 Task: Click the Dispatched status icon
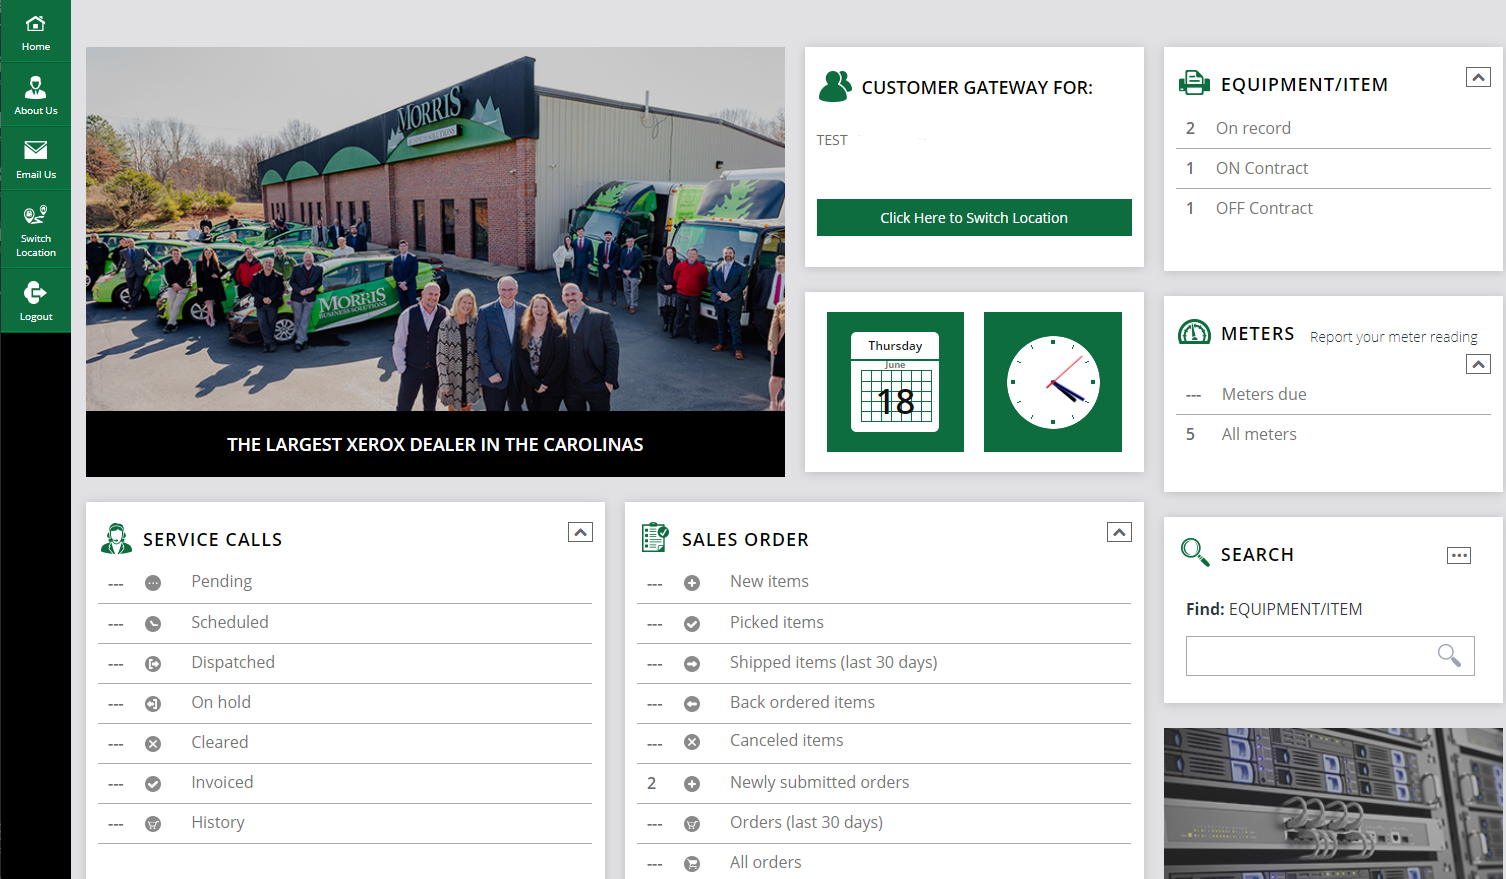153,664
